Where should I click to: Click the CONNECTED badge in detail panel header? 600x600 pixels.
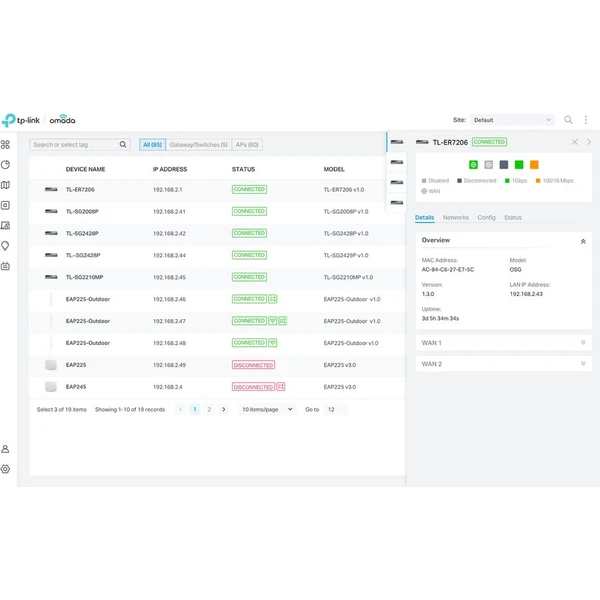point(489,142)
